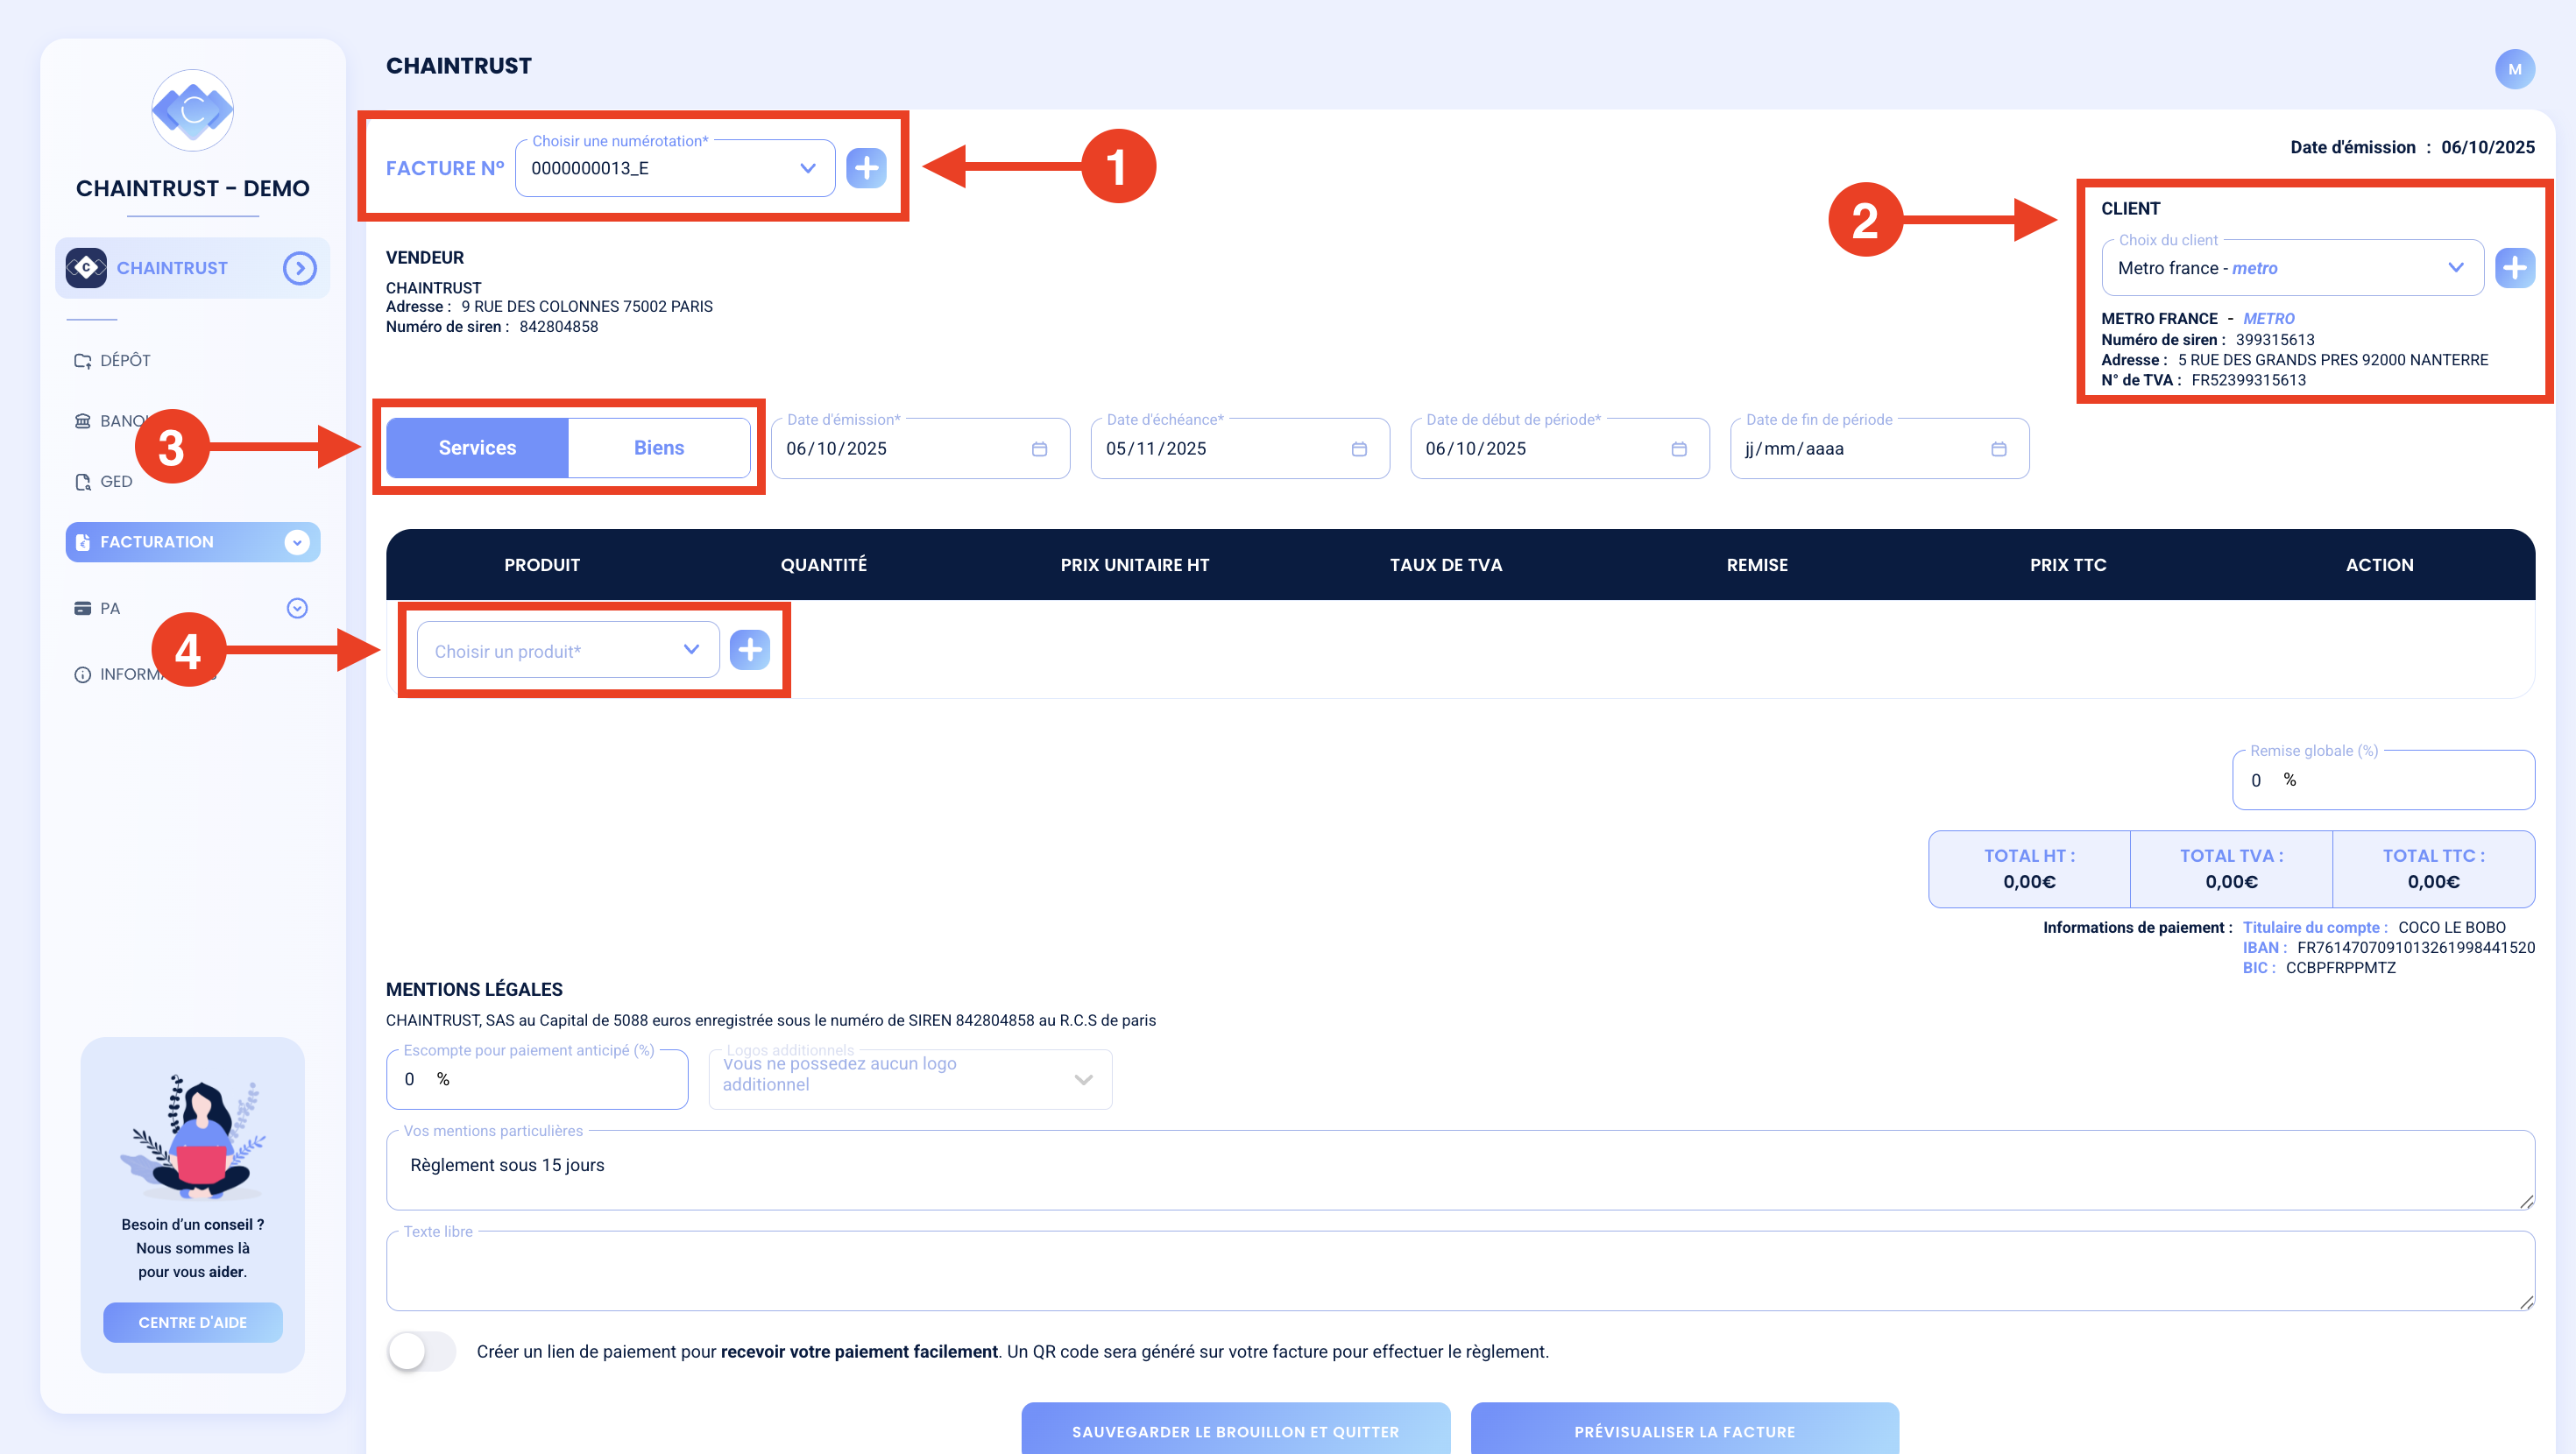Screen dimensions: 2576x1454
Task: Open the Choix du client dropdown
Action: [2292, 268]
